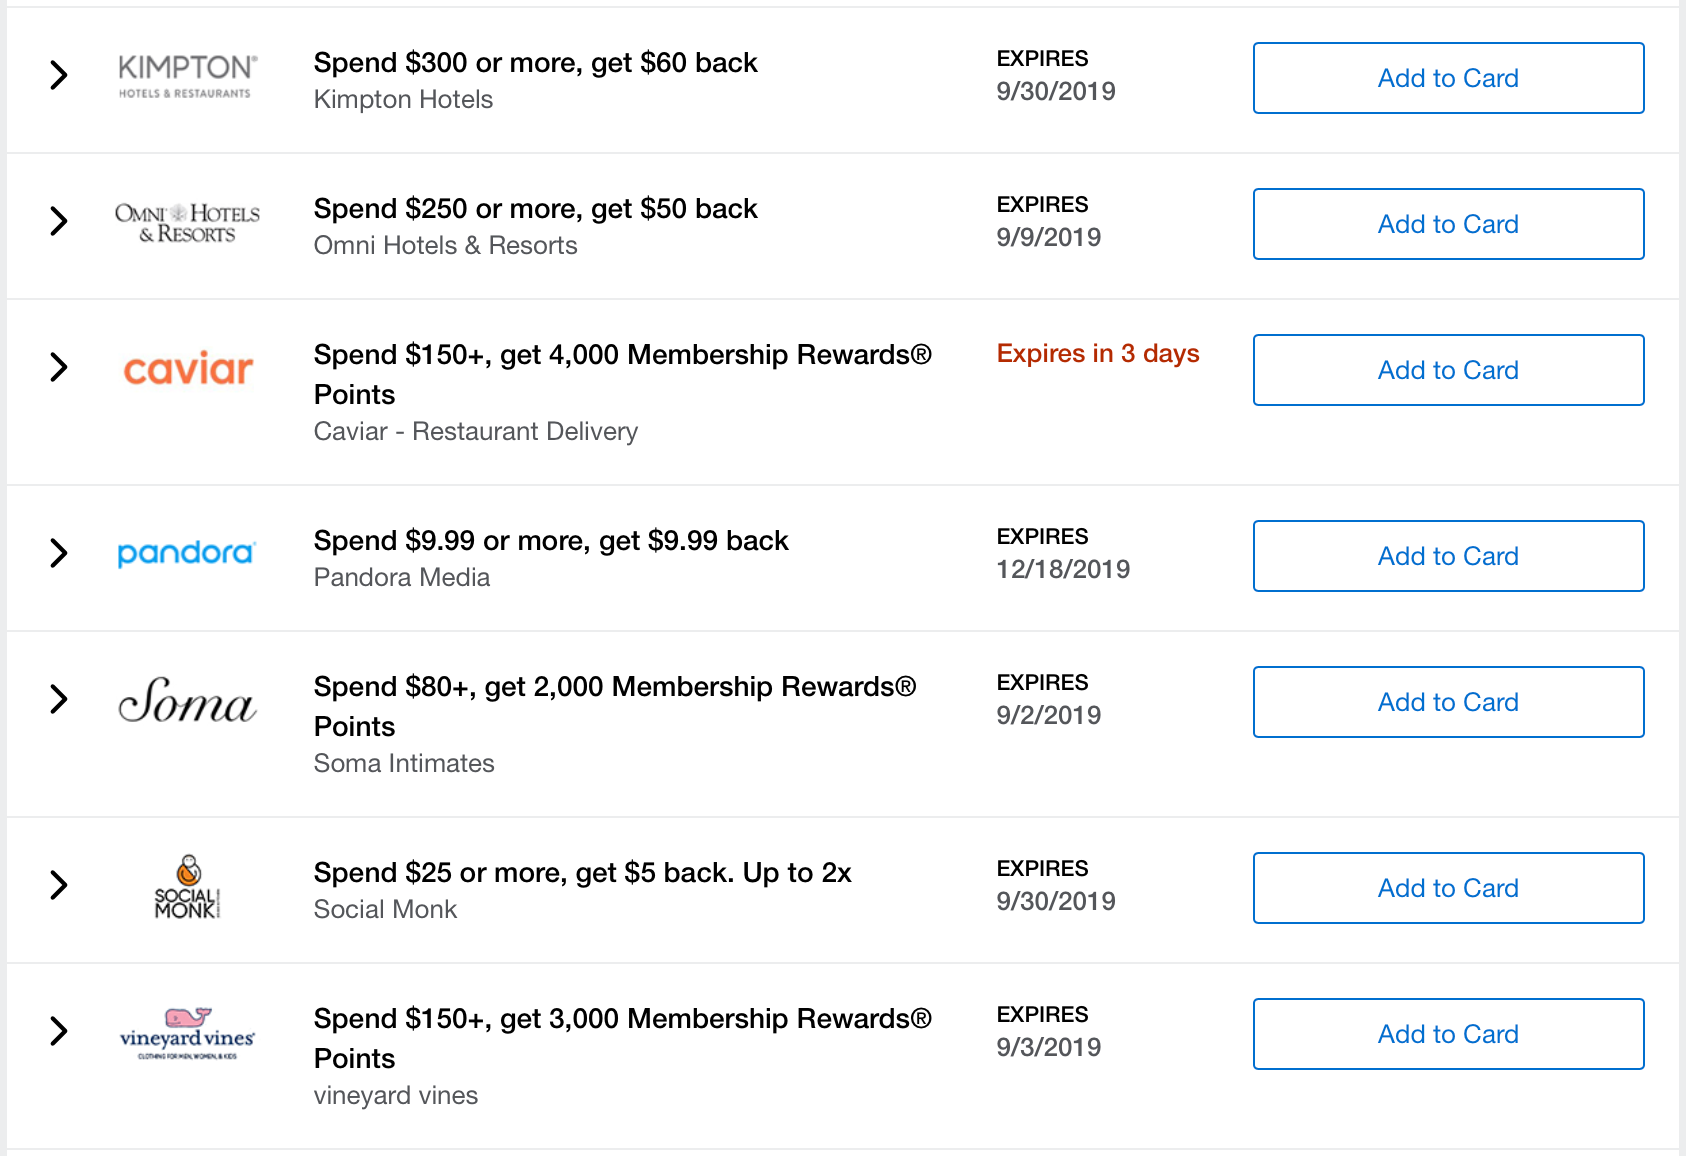Expand the Caviar offer chevron
The height and width of the screenshot is (1156, 1686).
click(59, 367)
